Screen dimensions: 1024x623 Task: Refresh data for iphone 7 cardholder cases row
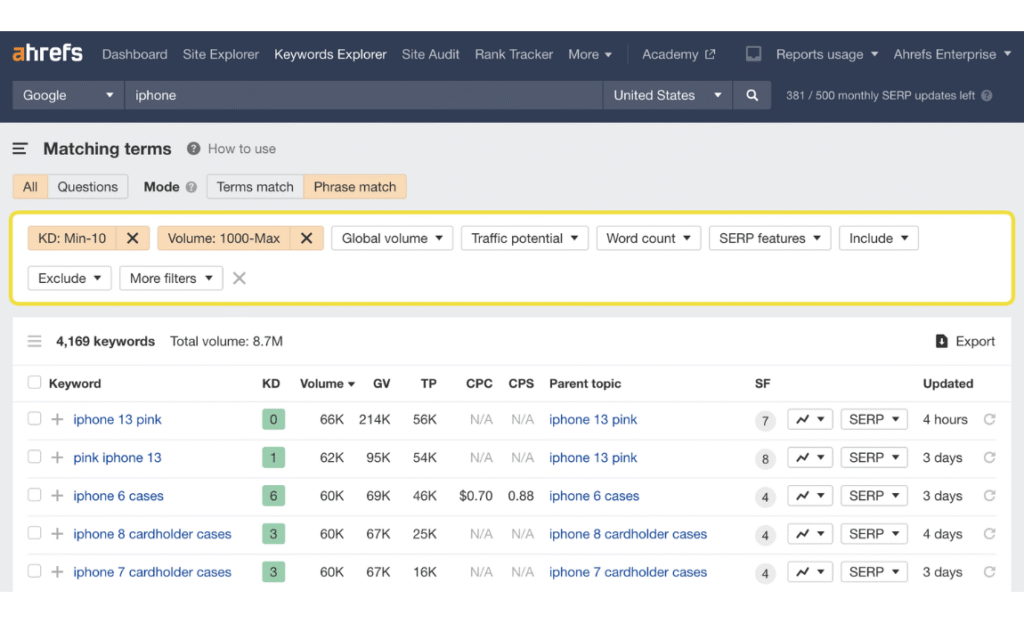click(989, 572)
